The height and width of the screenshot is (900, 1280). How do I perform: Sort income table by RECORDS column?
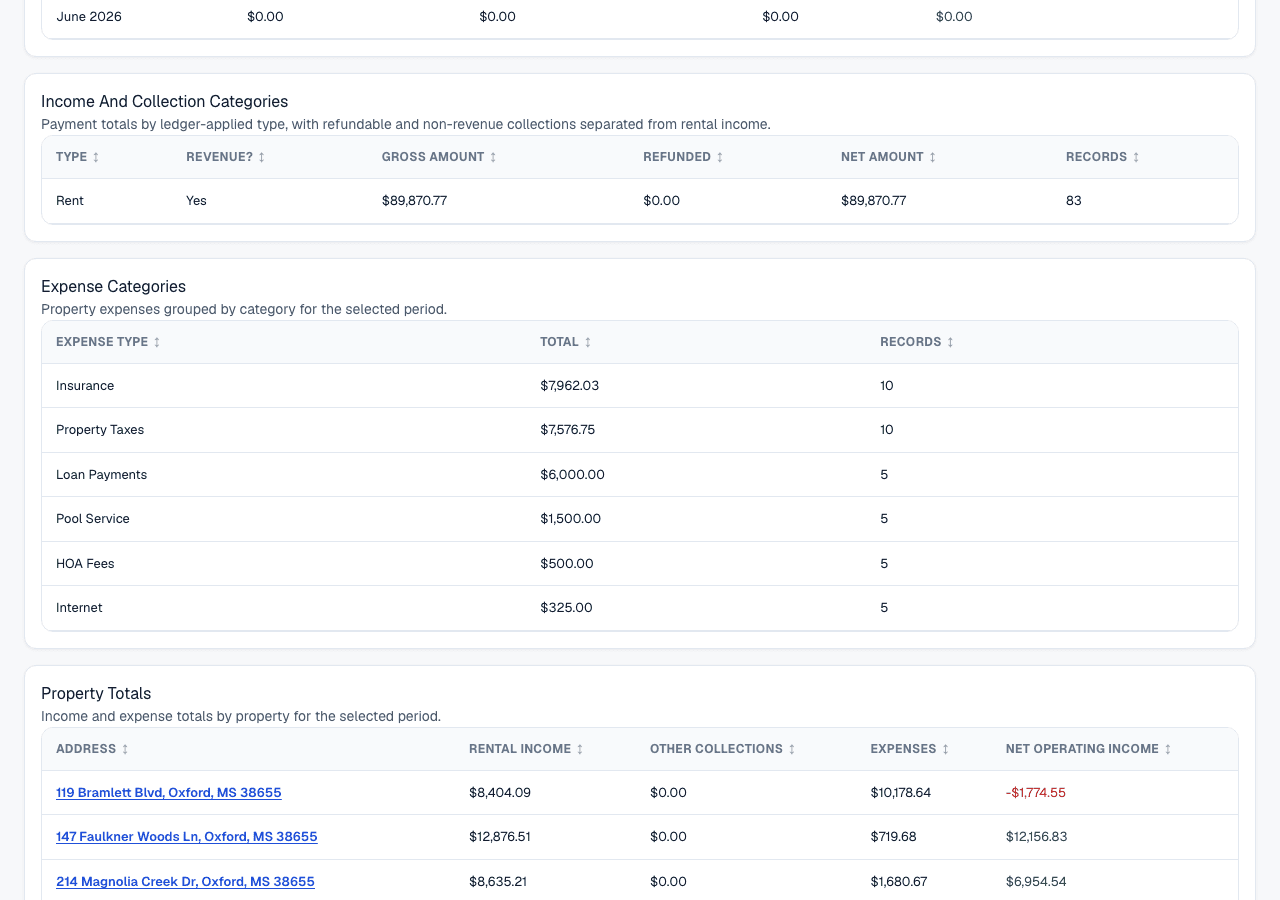[x=1103, y=157]
